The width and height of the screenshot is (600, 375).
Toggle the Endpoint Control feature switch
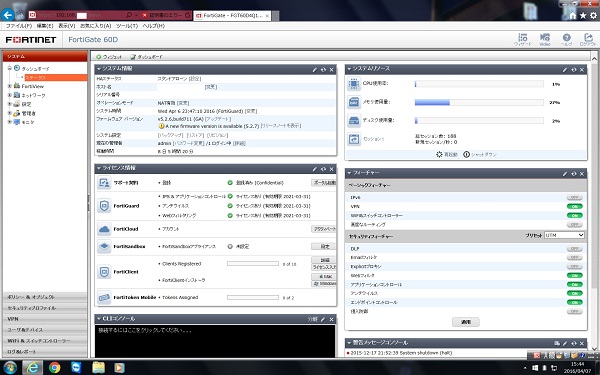click(574, 302)
